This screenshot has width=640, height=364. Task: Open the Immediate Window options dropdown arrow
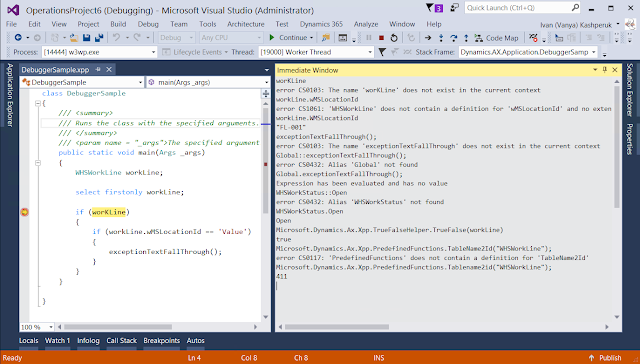[595, 70]
